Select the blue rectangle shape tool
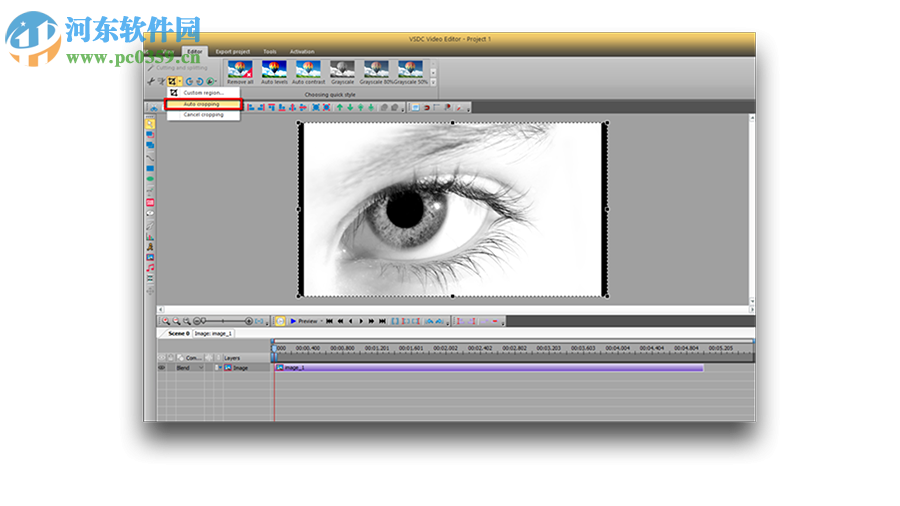Viewport: 900px width, 506px height. (x=150, y=169)
